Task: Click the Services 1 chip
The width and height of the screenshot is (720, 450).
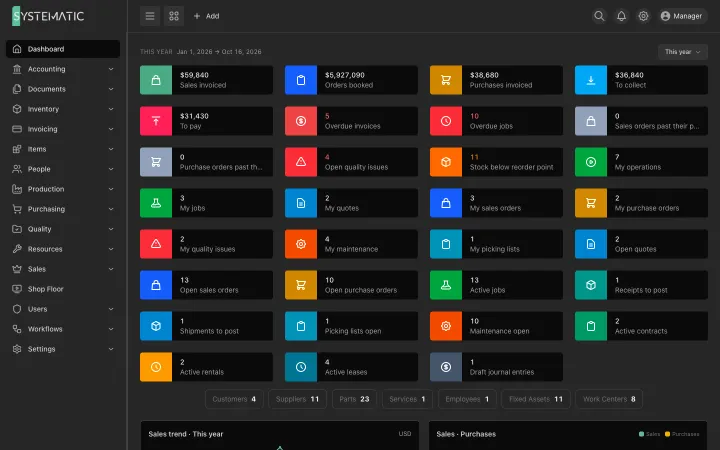Action: click(x=407, y=399)
